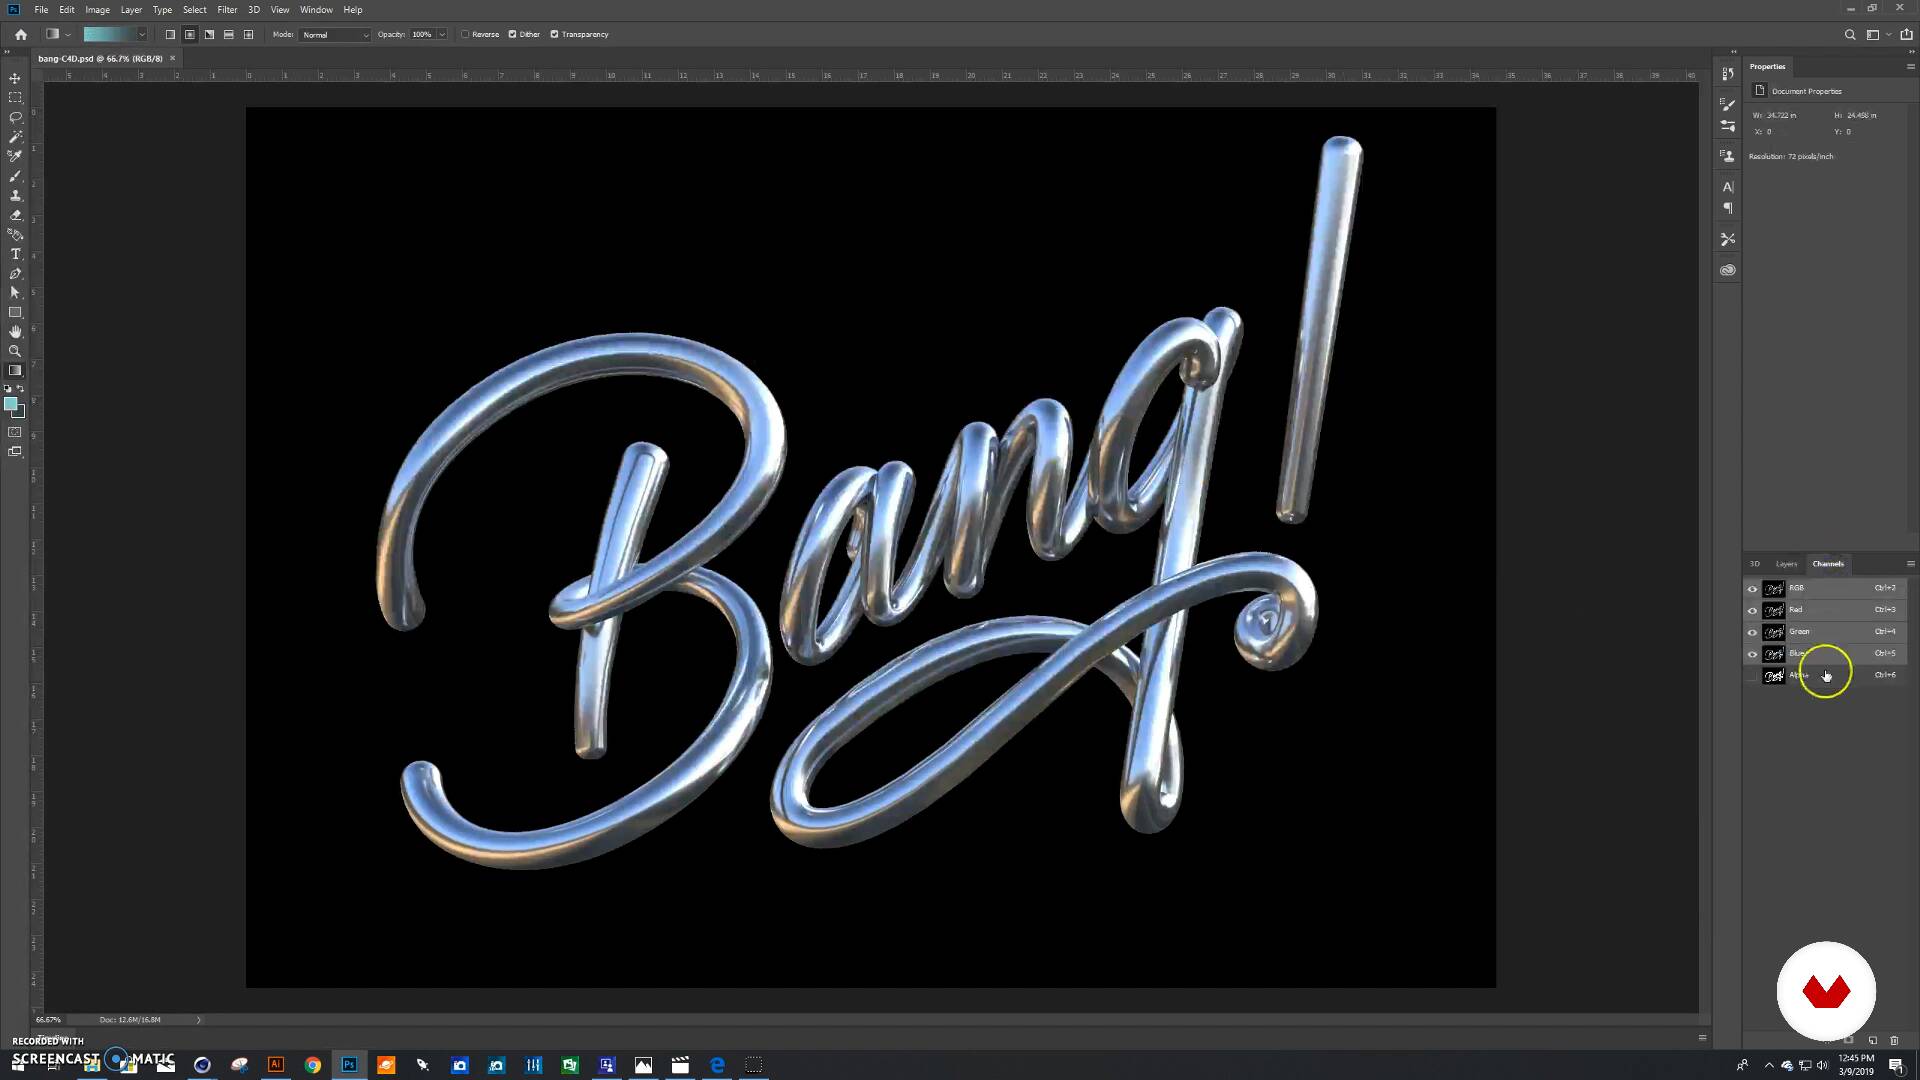Image resolution: width=1920 pixels, height=1080 pixels.
Task: Select the Eyedropper tool
Action: [x=15, y=156]
